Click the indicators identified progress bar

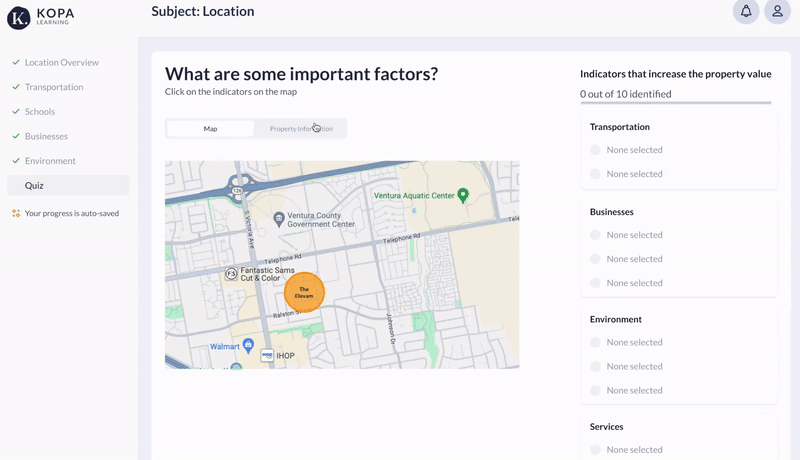[x=675, y=103]
